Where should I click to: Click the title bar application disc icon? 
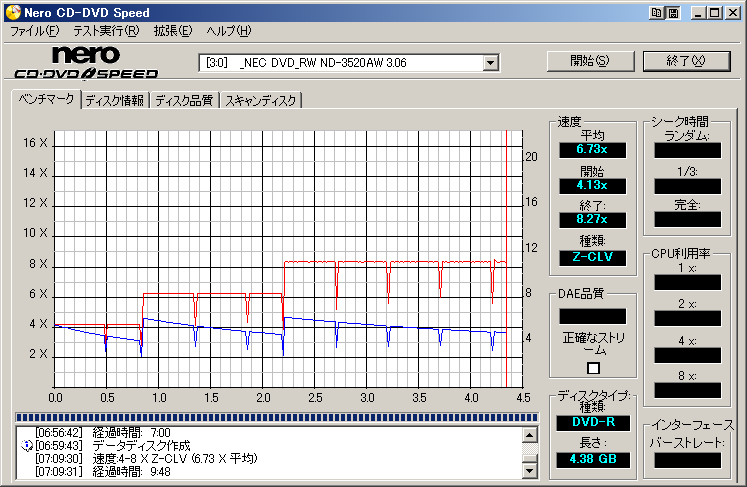[x=11, y=12]
